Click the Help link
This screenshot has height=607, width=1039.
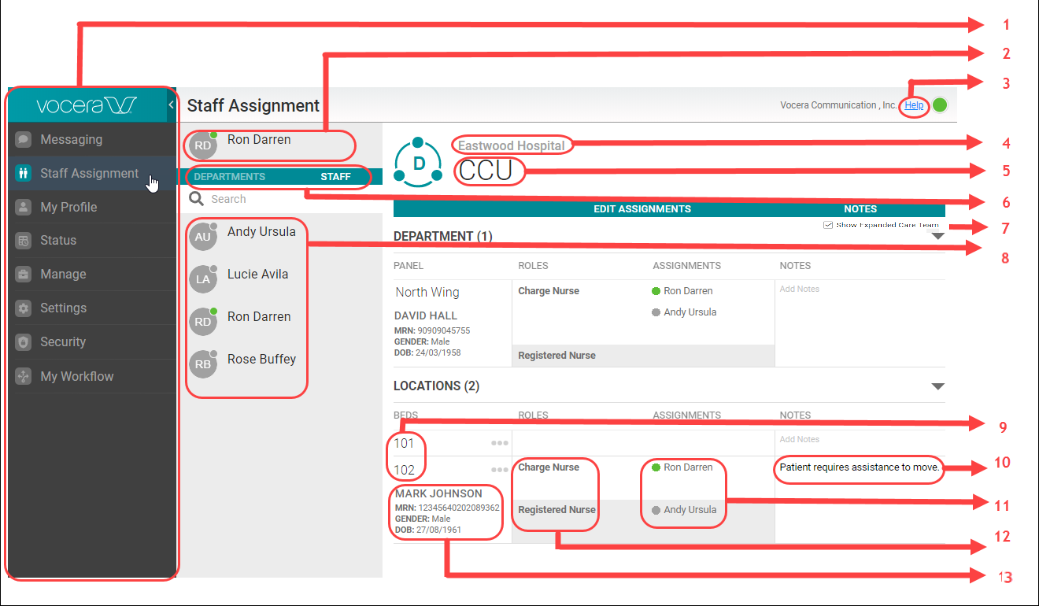point(913,104)
